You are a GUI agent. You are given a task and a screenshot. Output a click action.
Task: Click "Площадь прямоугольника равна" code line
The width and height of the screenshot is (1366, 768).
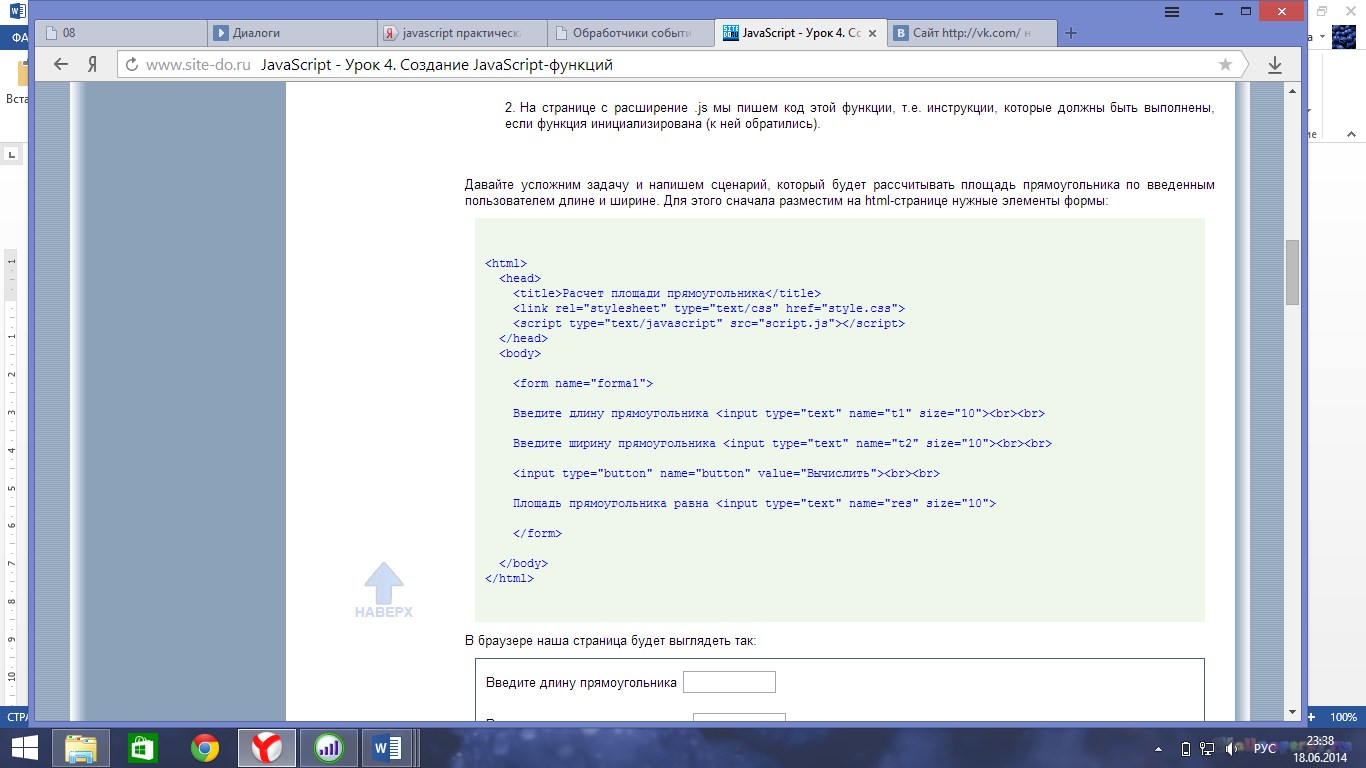[x=755, y=504]
